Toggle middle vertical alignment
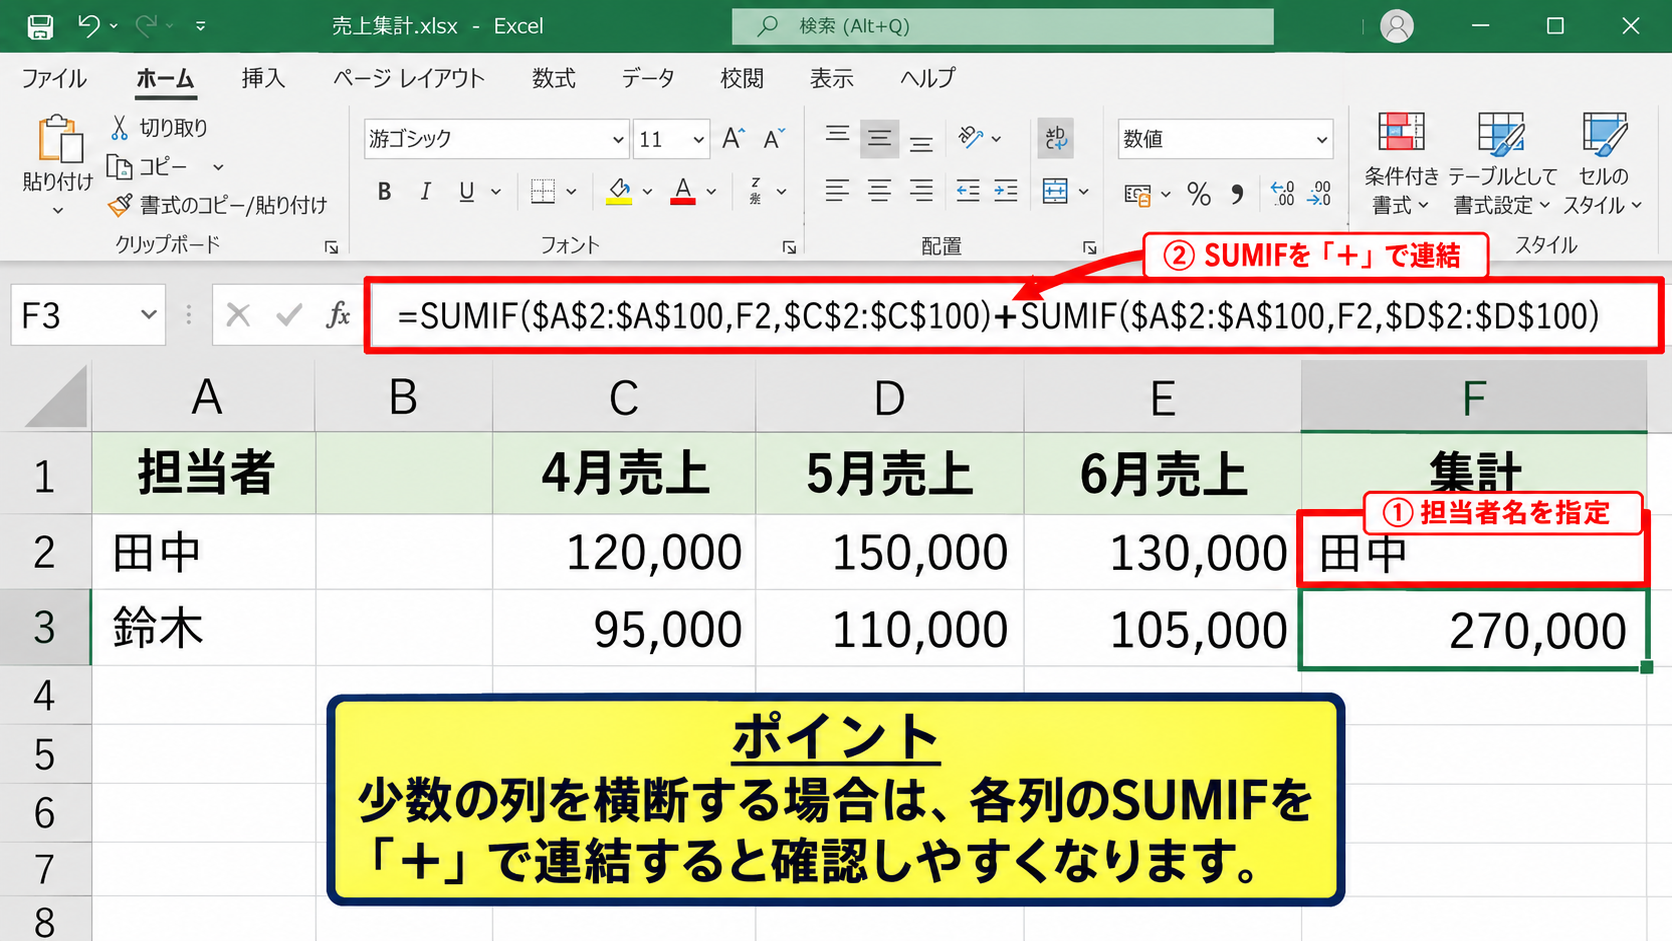 coord(879,138)
